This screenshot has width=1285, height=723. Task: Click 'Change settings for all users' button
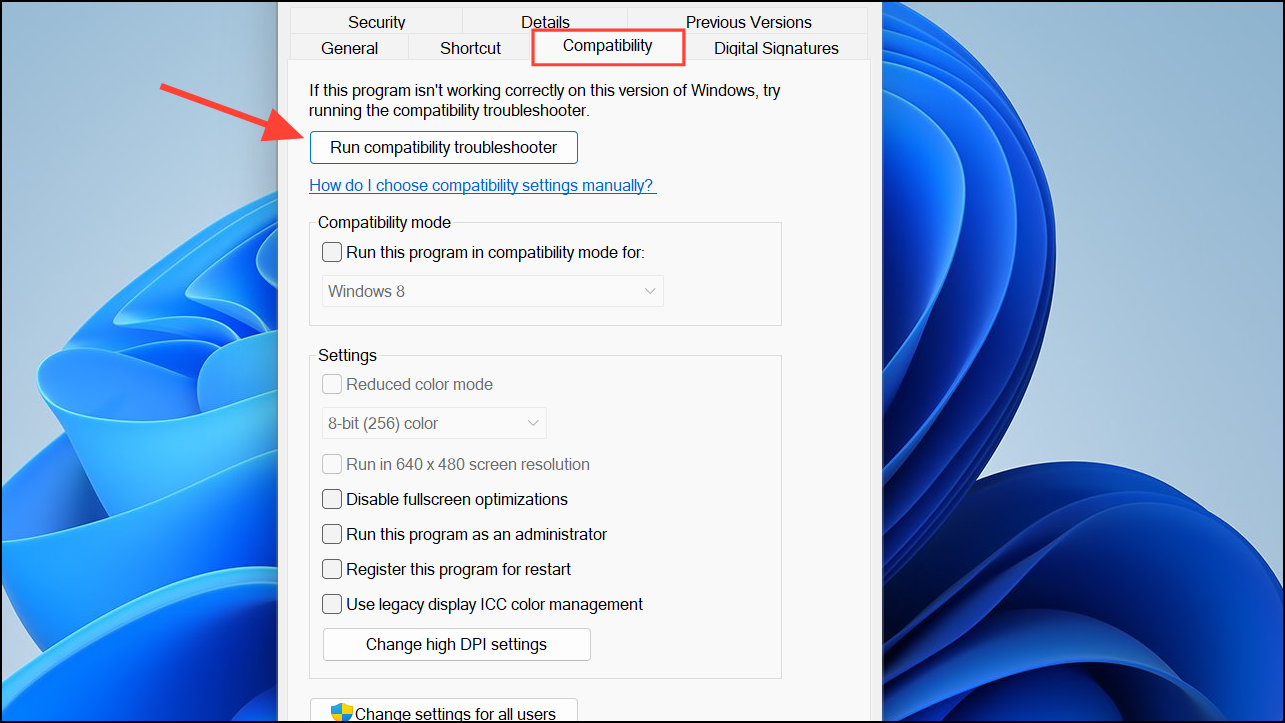(x=444, y=710)
